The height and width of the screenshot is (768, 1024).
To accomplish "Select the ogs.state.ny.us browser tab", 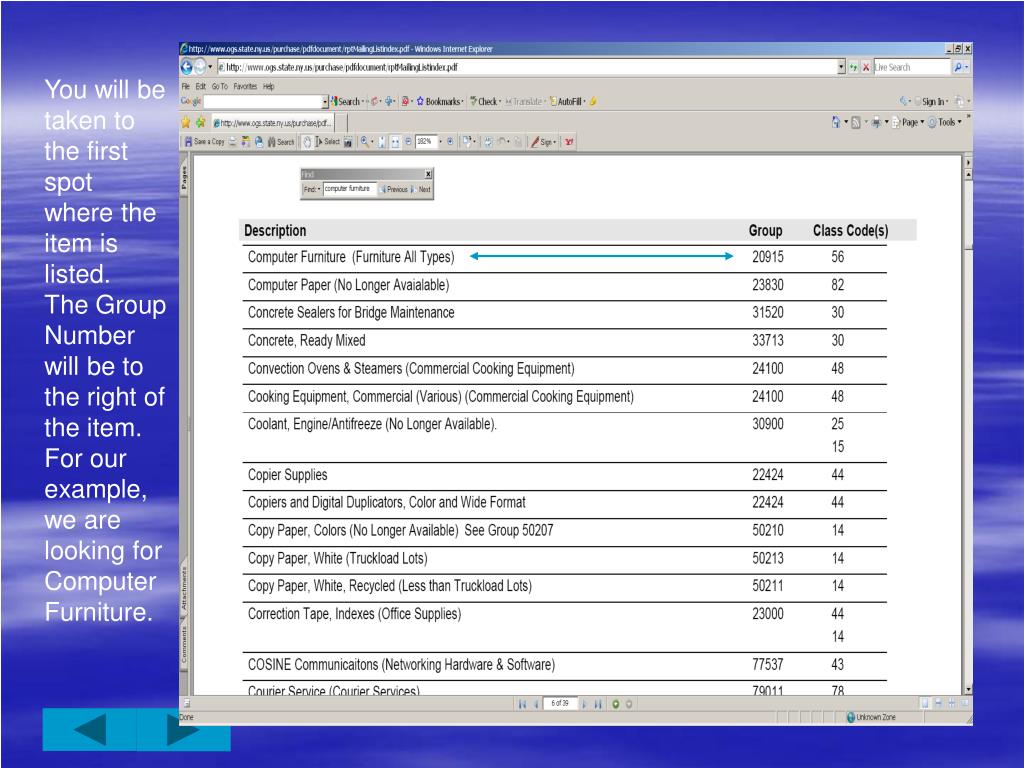I will (273, 122).
